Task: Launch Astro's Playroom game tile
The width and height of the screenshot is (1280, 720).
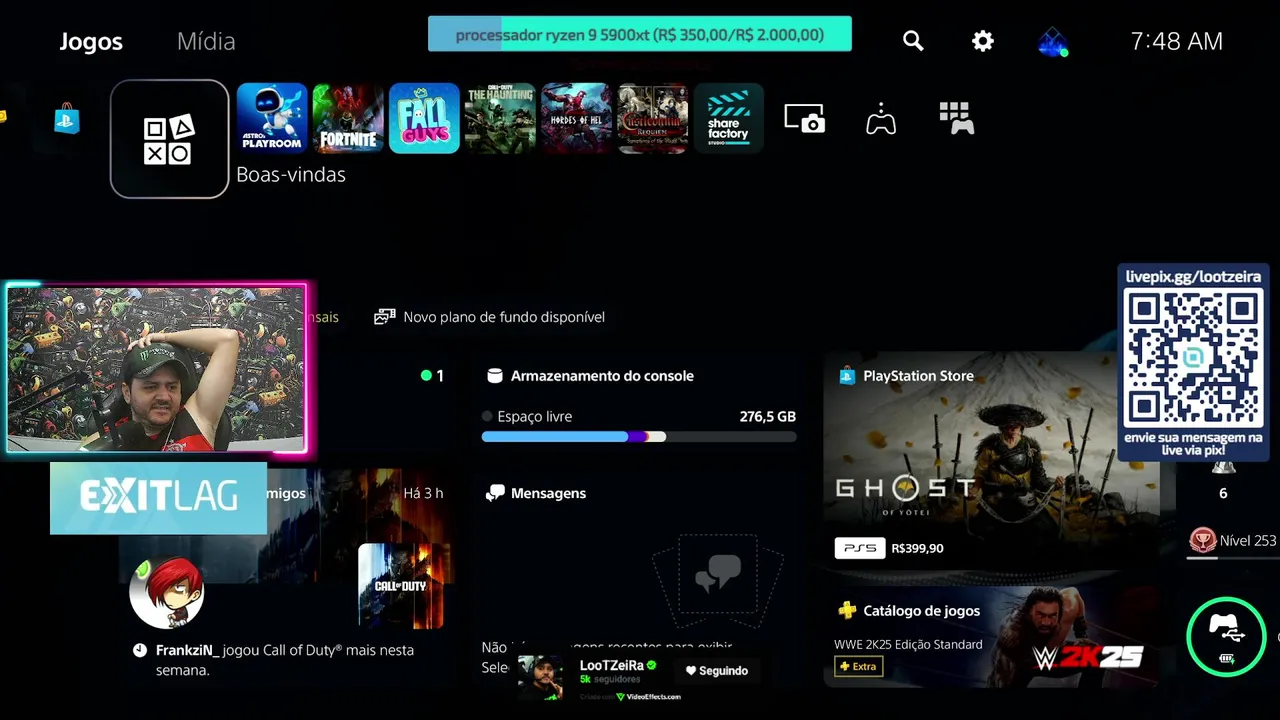Action: (272, 118)
